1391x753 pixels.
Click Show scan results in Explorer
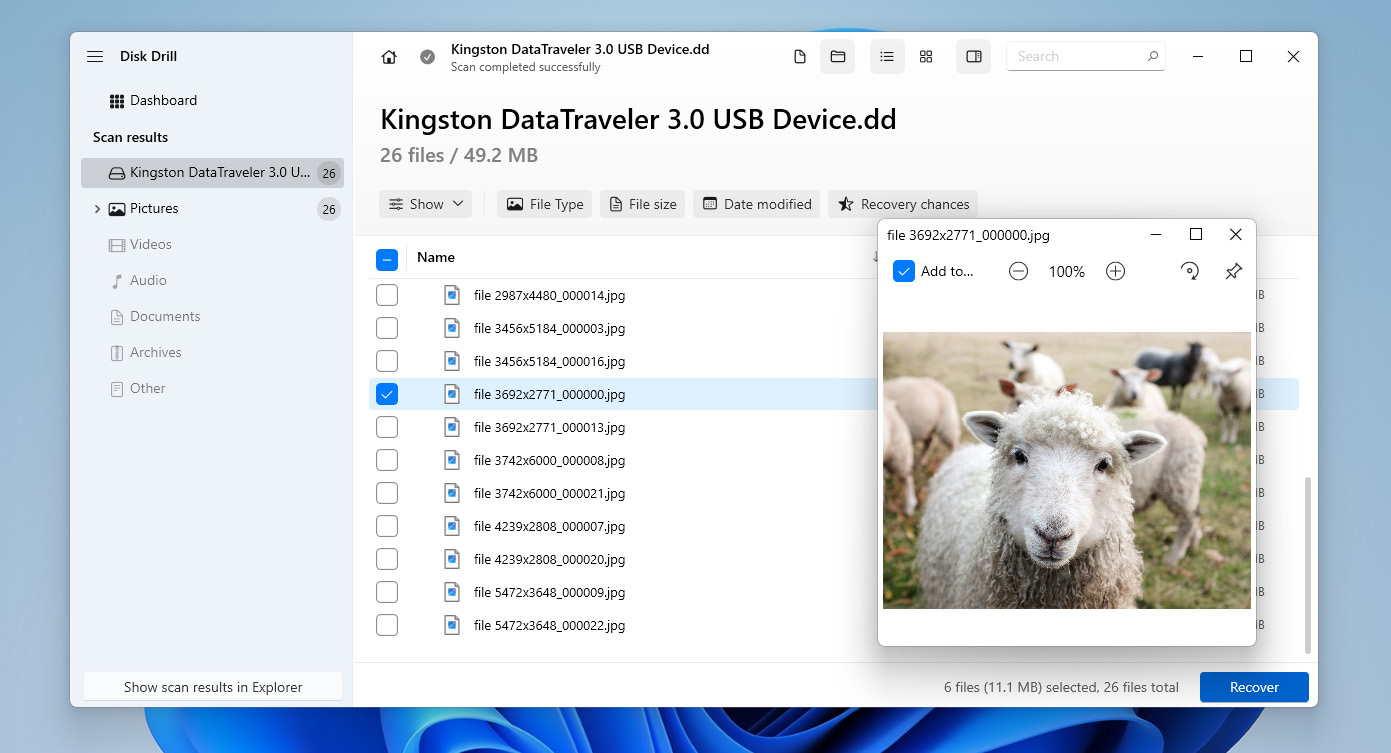point(213,687)
